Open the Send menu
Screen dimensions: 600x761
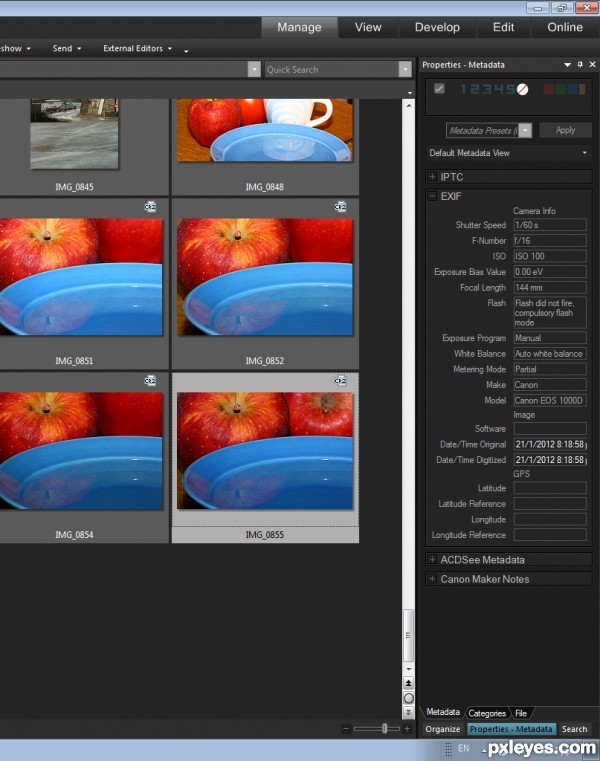pyautogui.click(x=67, y=49)
